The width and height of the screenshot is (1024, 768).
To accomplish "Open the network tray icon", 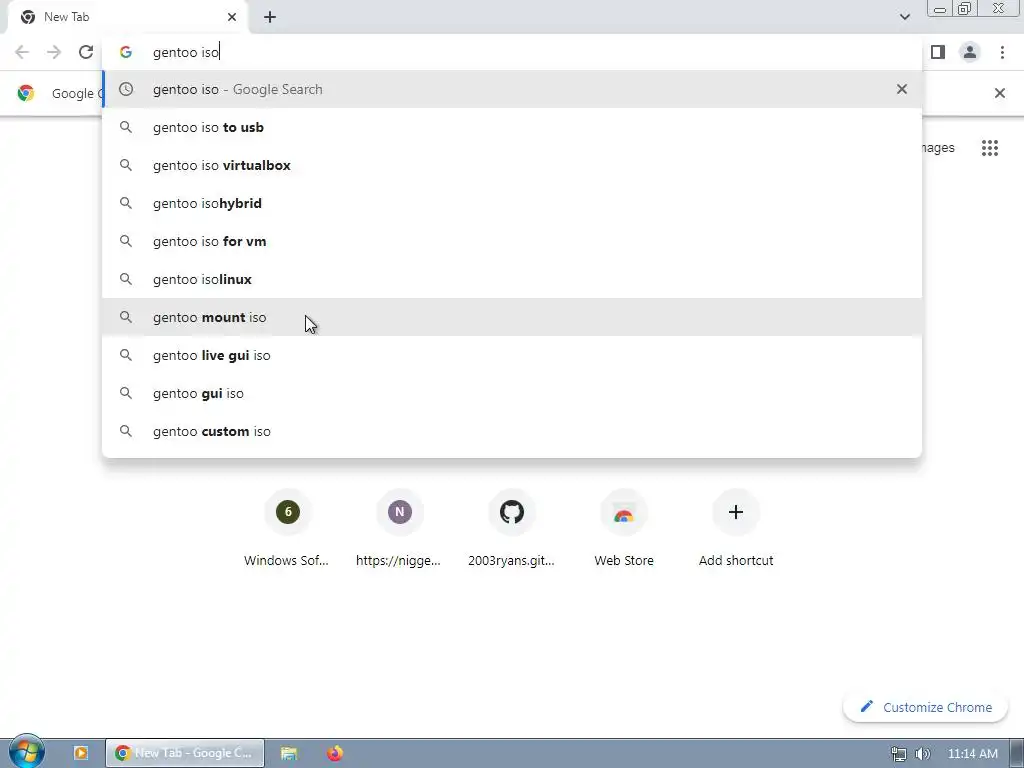I will [899, 754].
